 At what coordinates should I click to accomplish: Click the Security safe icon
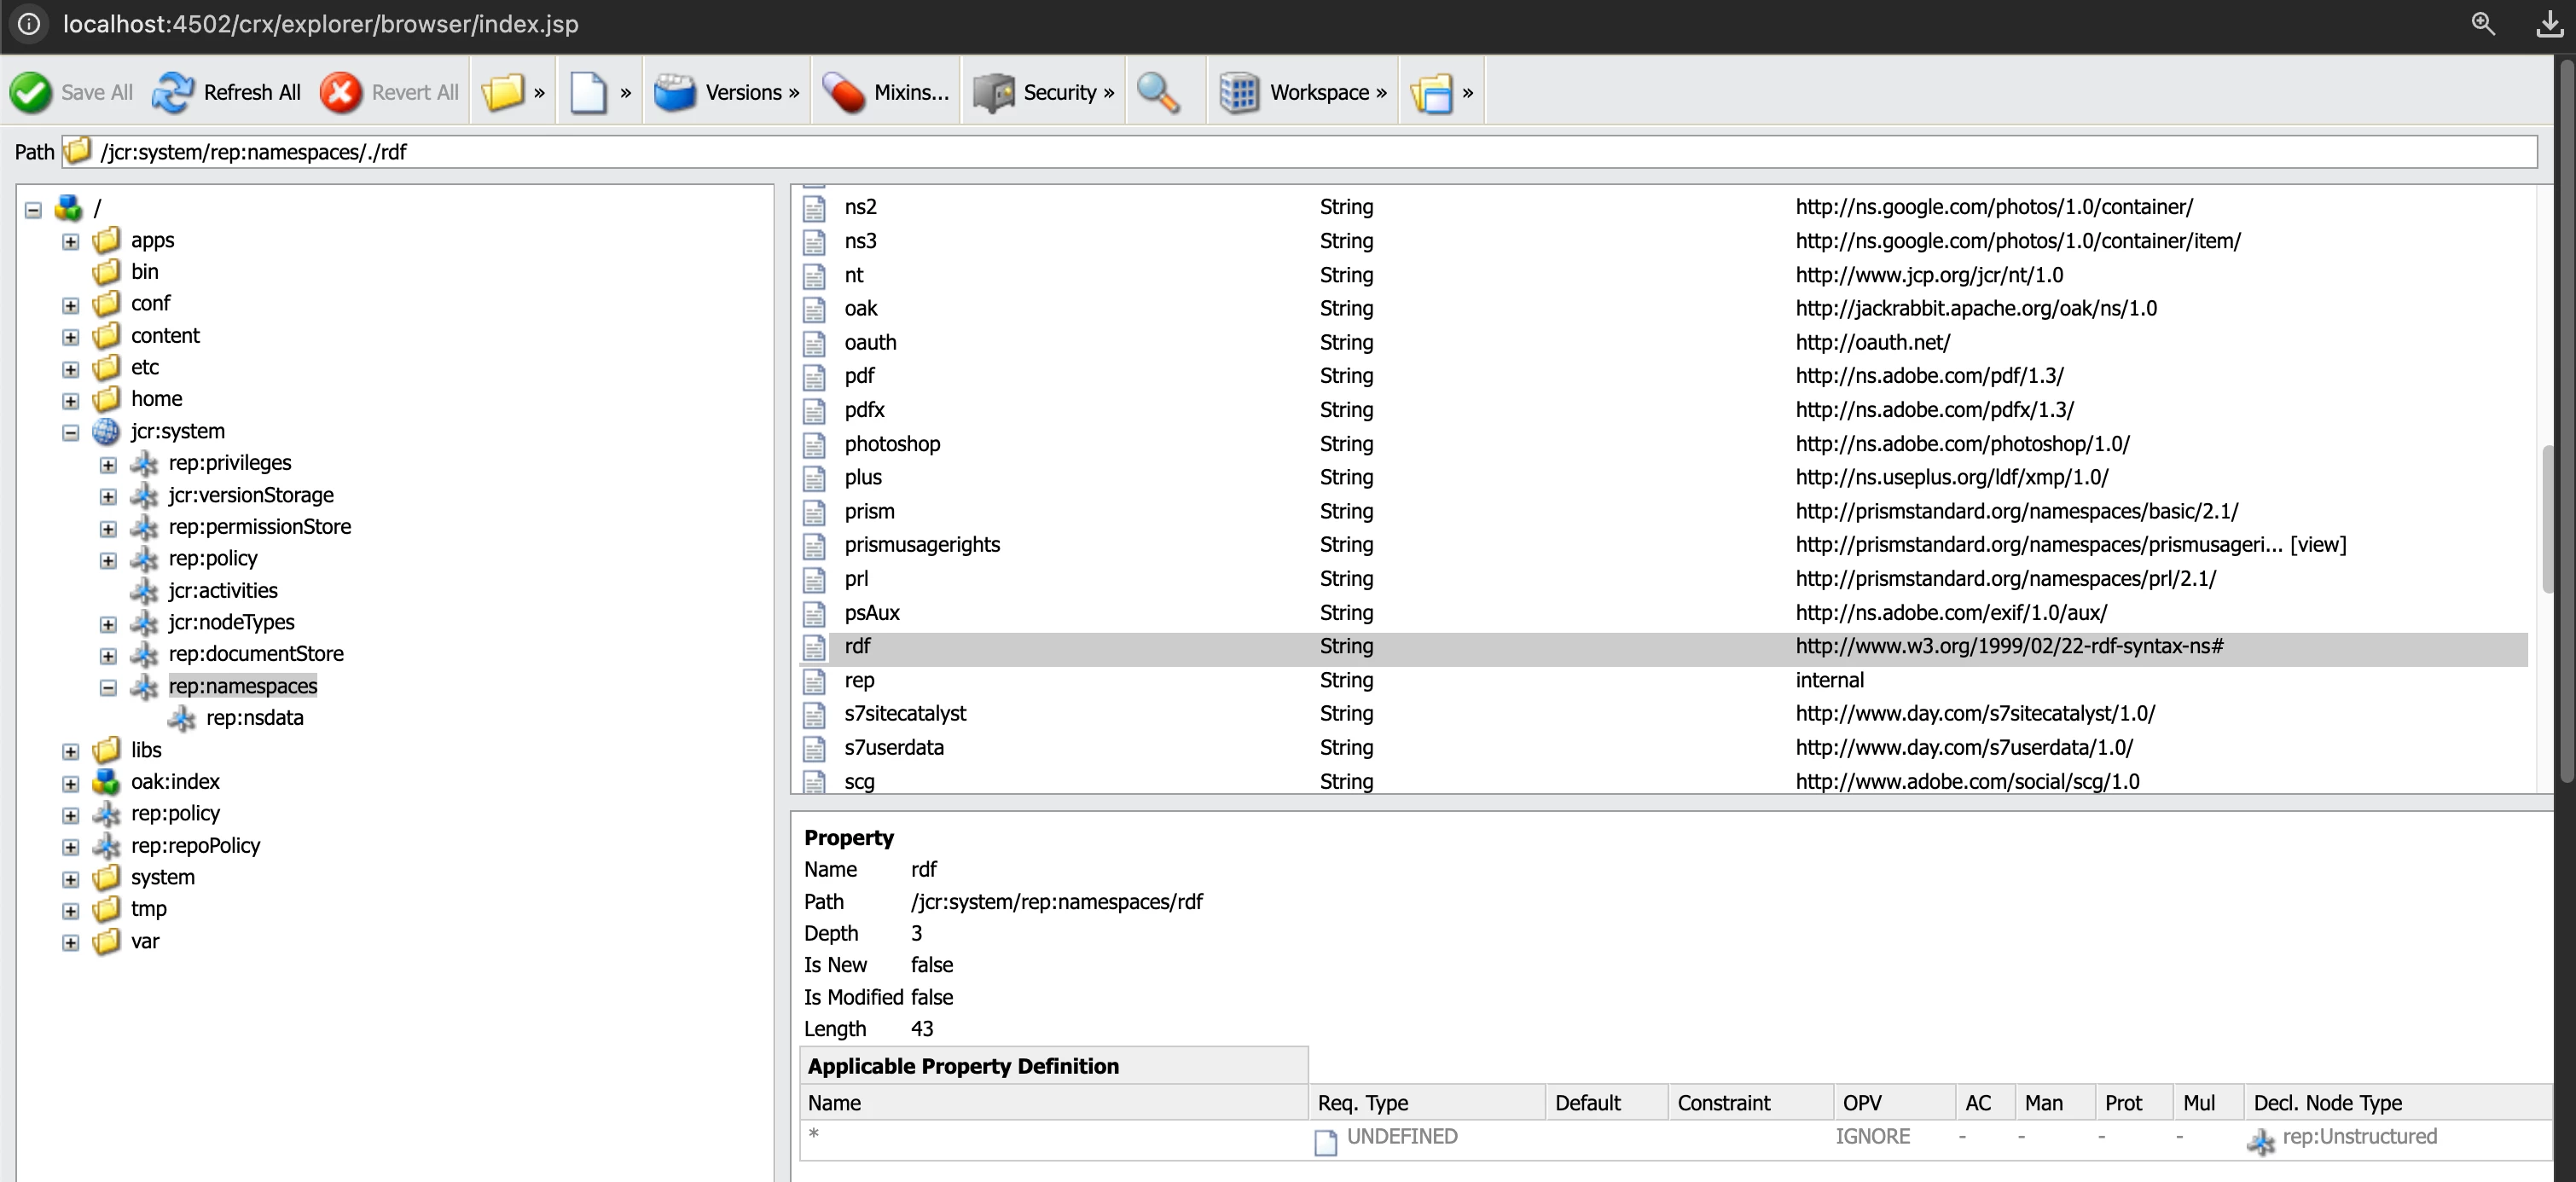(993, 92)
